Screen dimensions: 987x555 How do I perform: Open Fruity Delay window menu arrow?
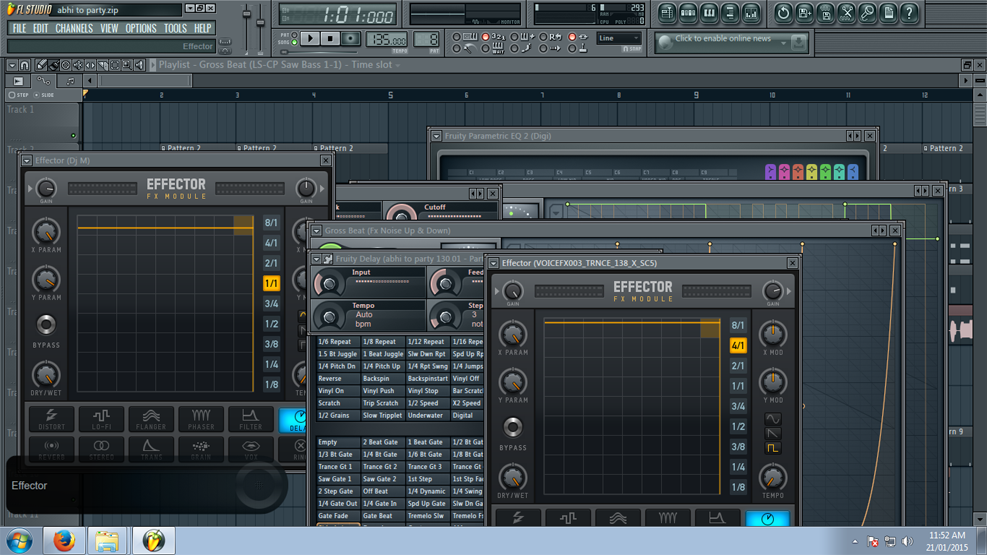click(x=317, y=259)
